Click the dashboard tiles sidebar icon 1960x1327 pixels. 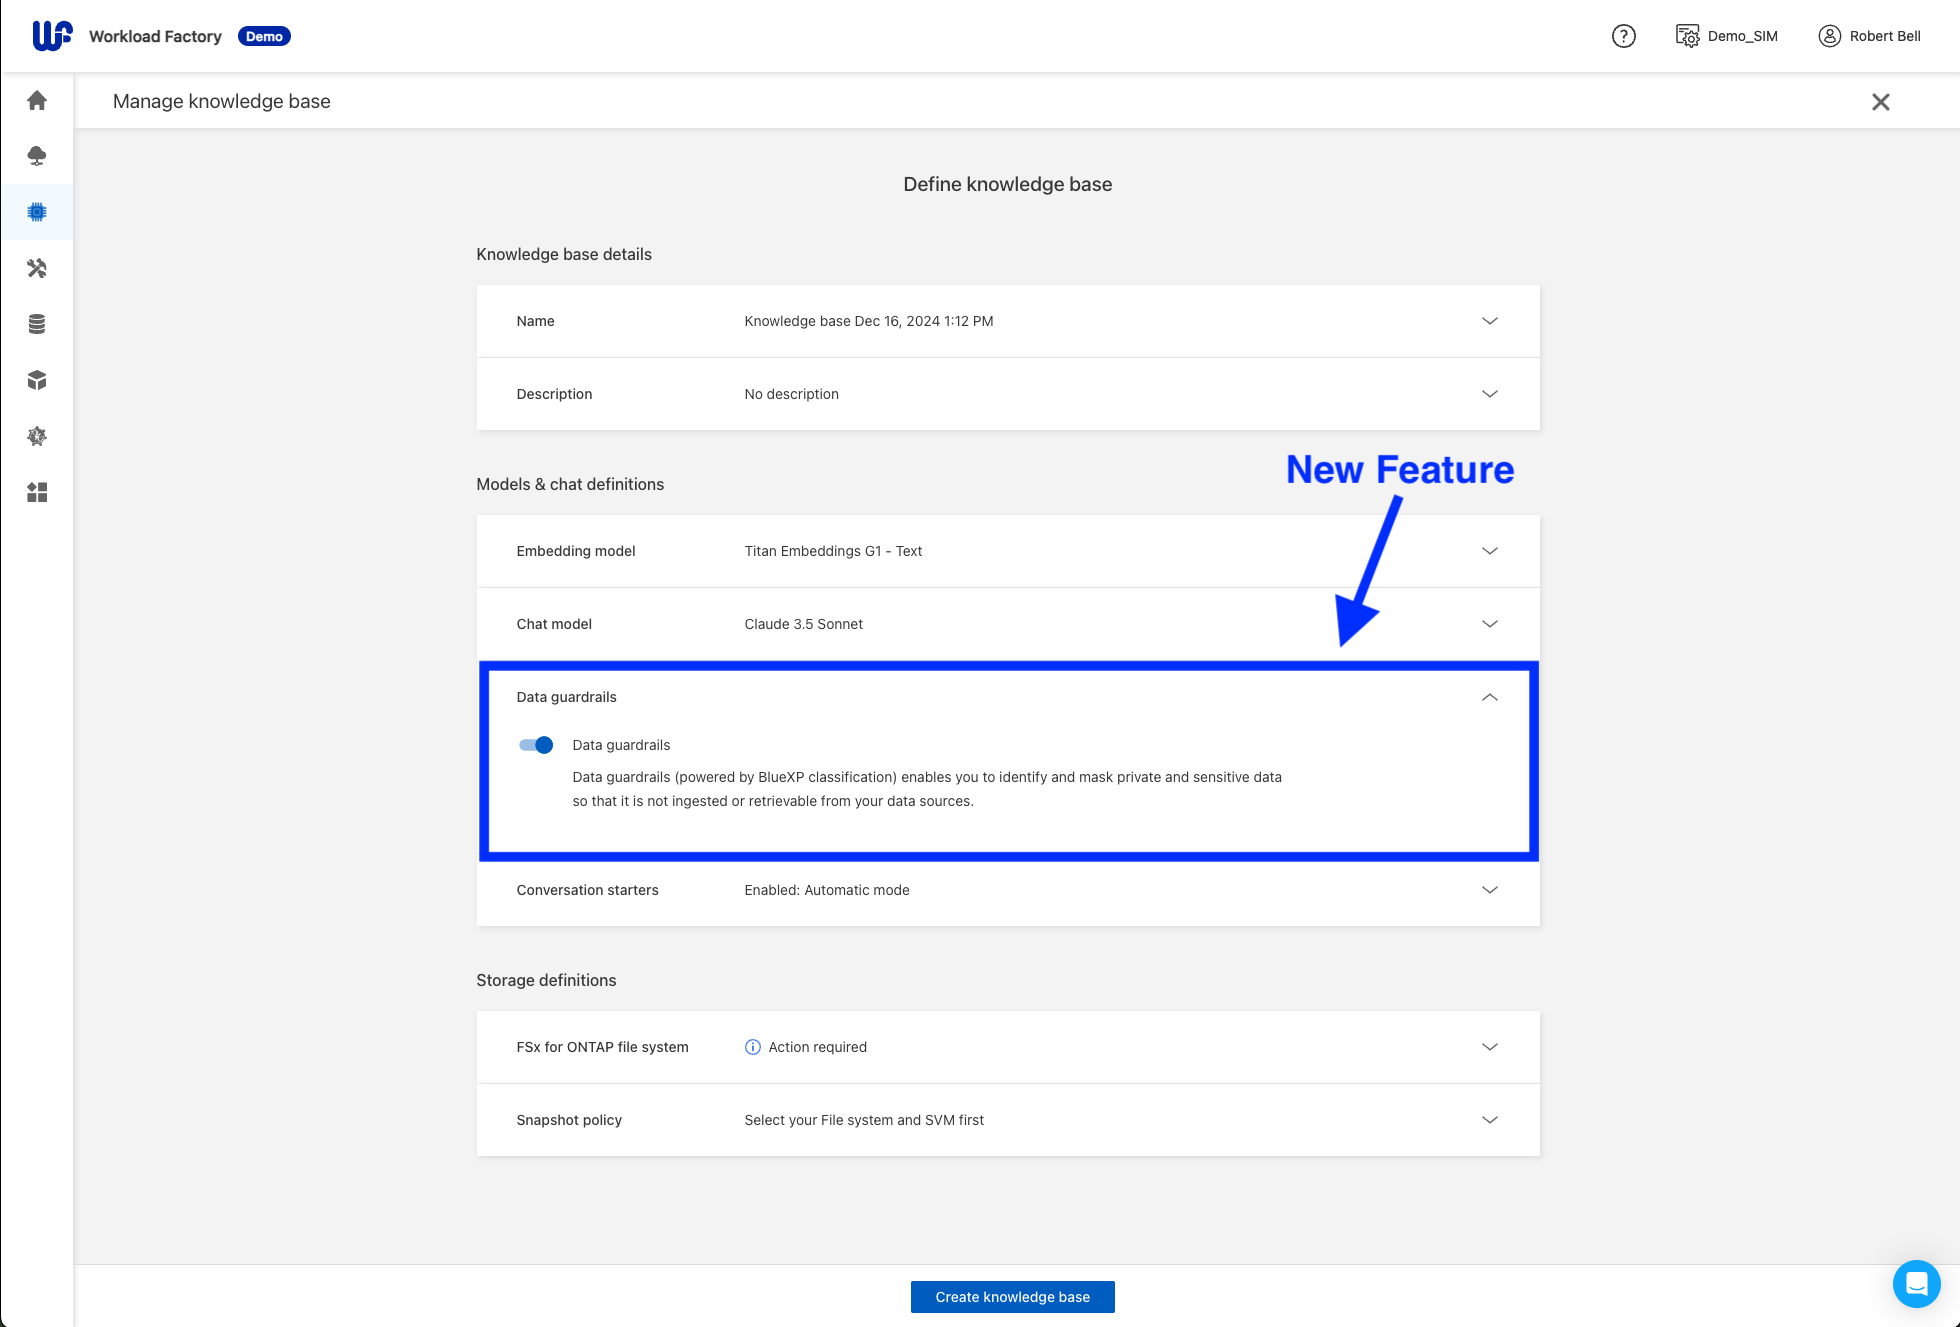(37, 492)
